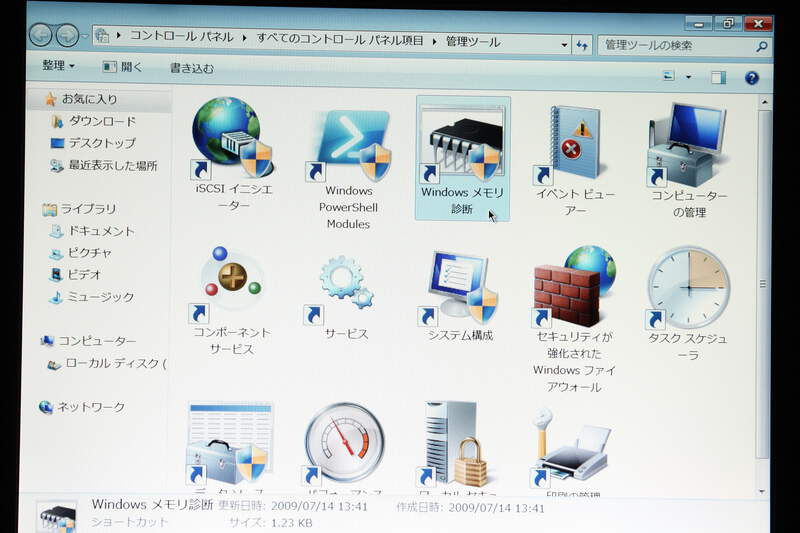The width and height of the screenshot is (800, 533).
Task: Click the help question mark icon
Action: [x=751, y=78]
